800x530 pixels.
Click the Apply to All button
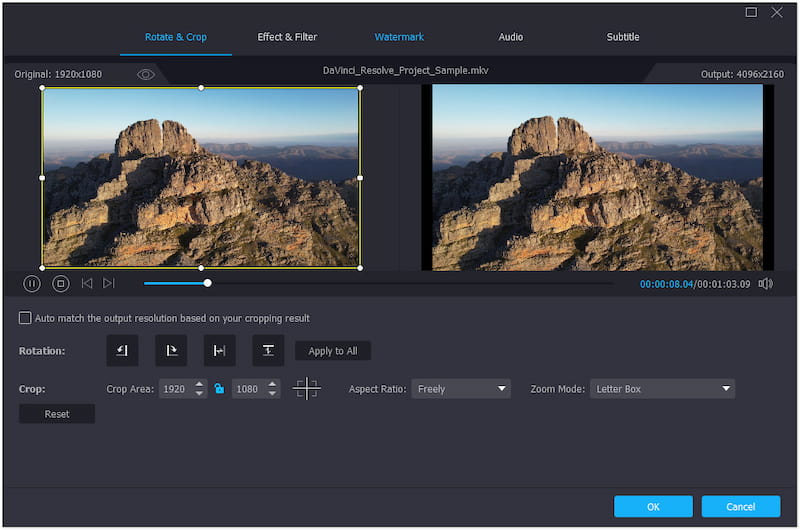click(x=333, y=351)
